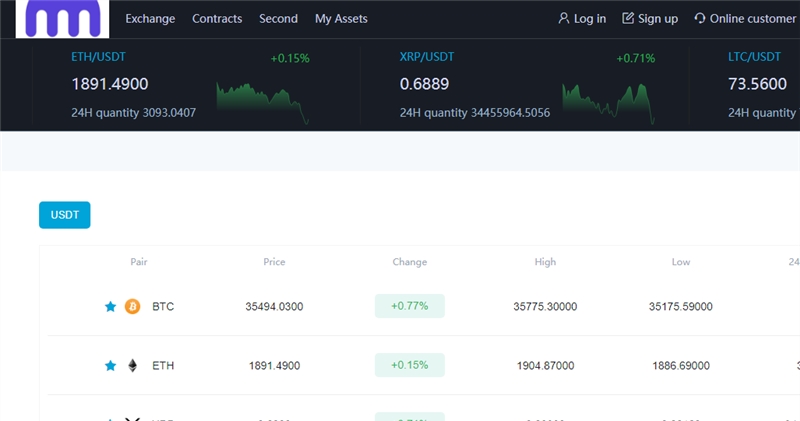Click the ETH +0.15% change badge in table
The image size is (800, 421).
coord(409,366)
